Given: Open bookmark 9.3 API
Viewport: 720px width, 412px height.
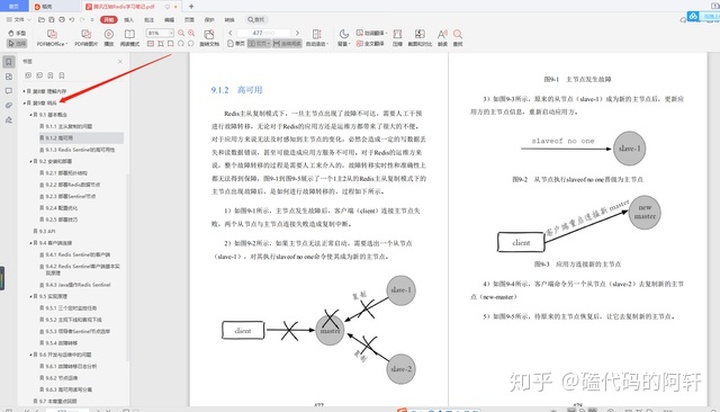Looking at the screenshot, I should click(44, 231).
